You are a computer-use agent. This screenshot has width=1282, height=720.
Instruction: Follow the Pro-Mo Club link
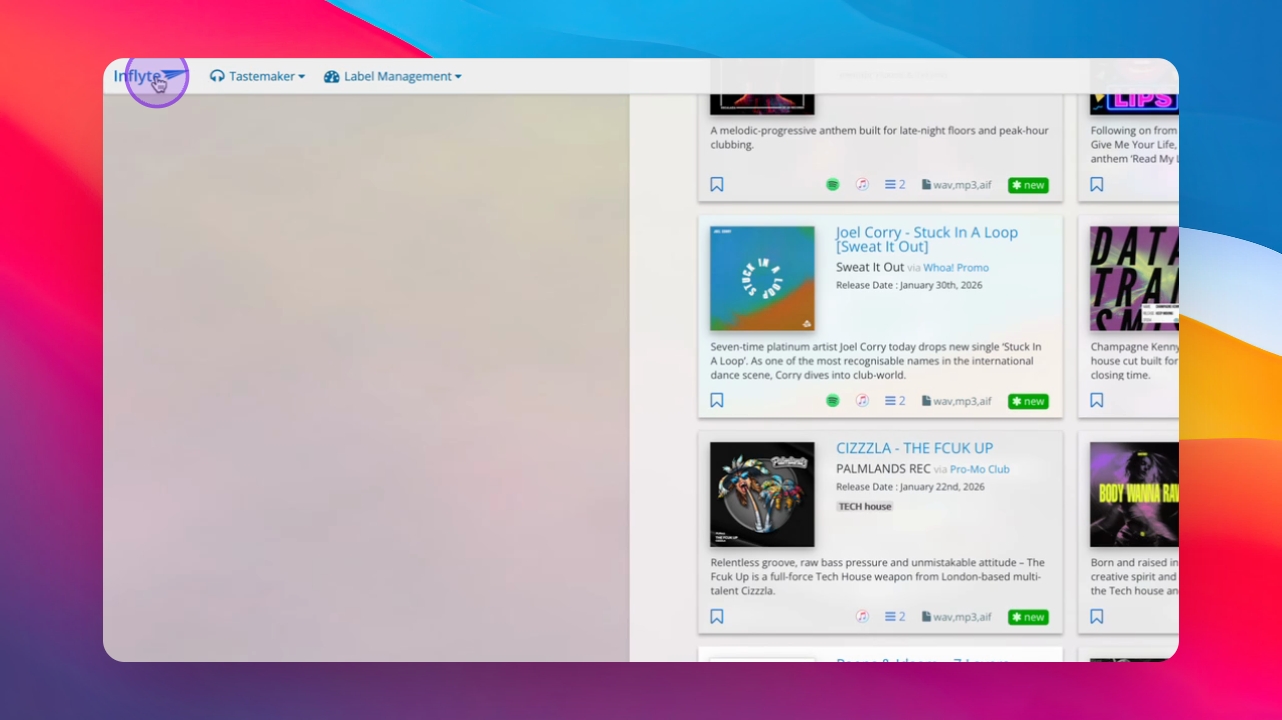(980, 469)
